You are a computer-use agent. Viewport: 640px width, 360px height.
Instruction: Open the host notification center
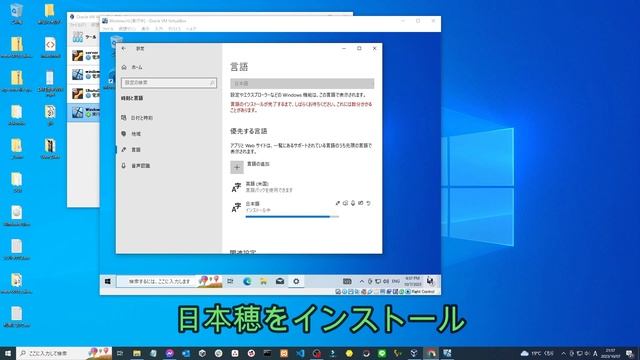coord(630,353)
